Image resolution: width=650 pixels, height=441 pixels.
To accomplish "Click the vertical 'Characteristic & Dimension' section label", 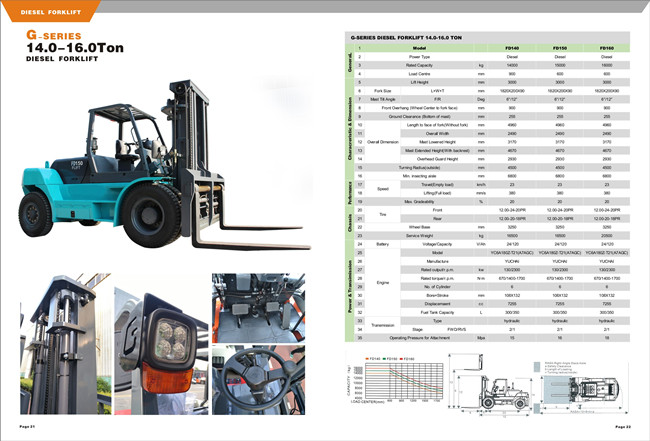I will tap(349, 129).
